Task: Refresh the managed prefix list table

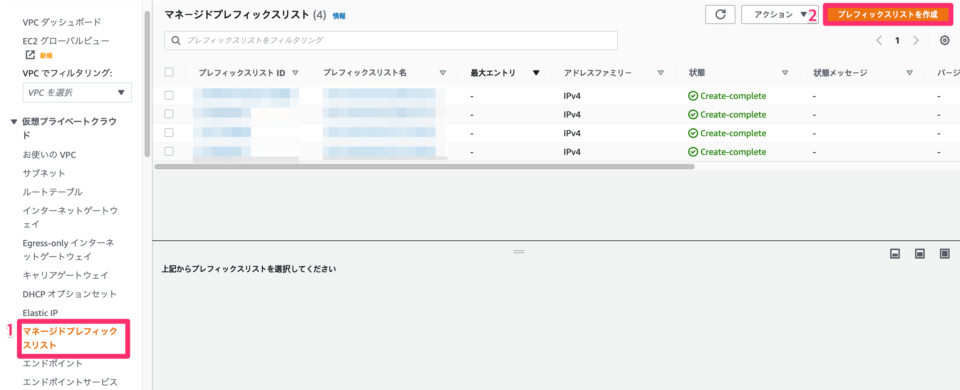Action: (721, 15)
